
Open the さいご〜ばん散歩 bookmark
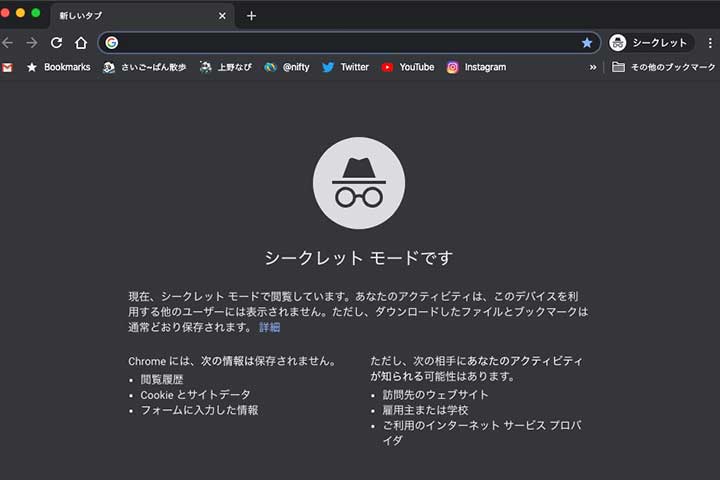coord(145,67)
